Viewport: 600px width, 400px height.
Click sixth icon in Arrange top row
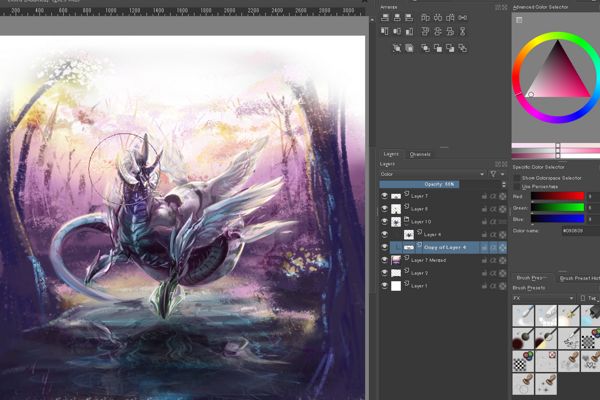click(x=450, y=18)
